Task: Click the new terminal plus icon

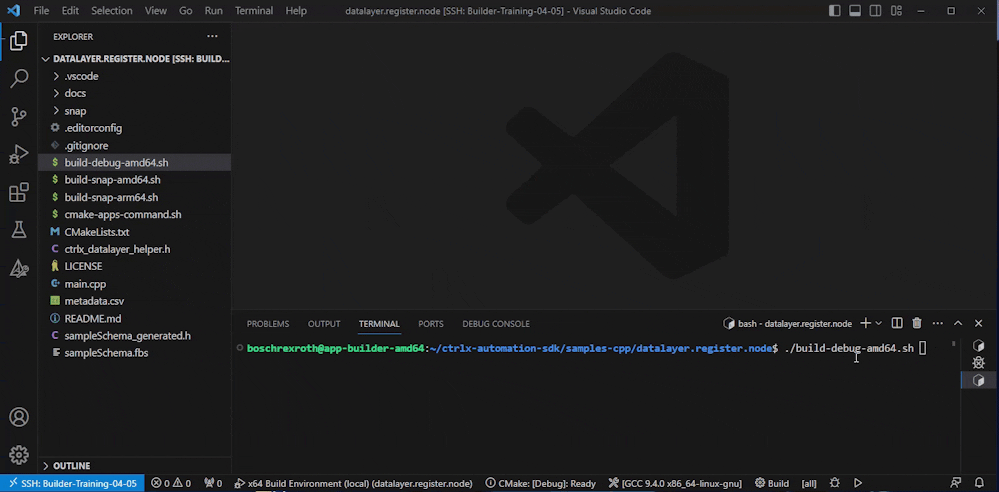Action: (x=865, y=323)
